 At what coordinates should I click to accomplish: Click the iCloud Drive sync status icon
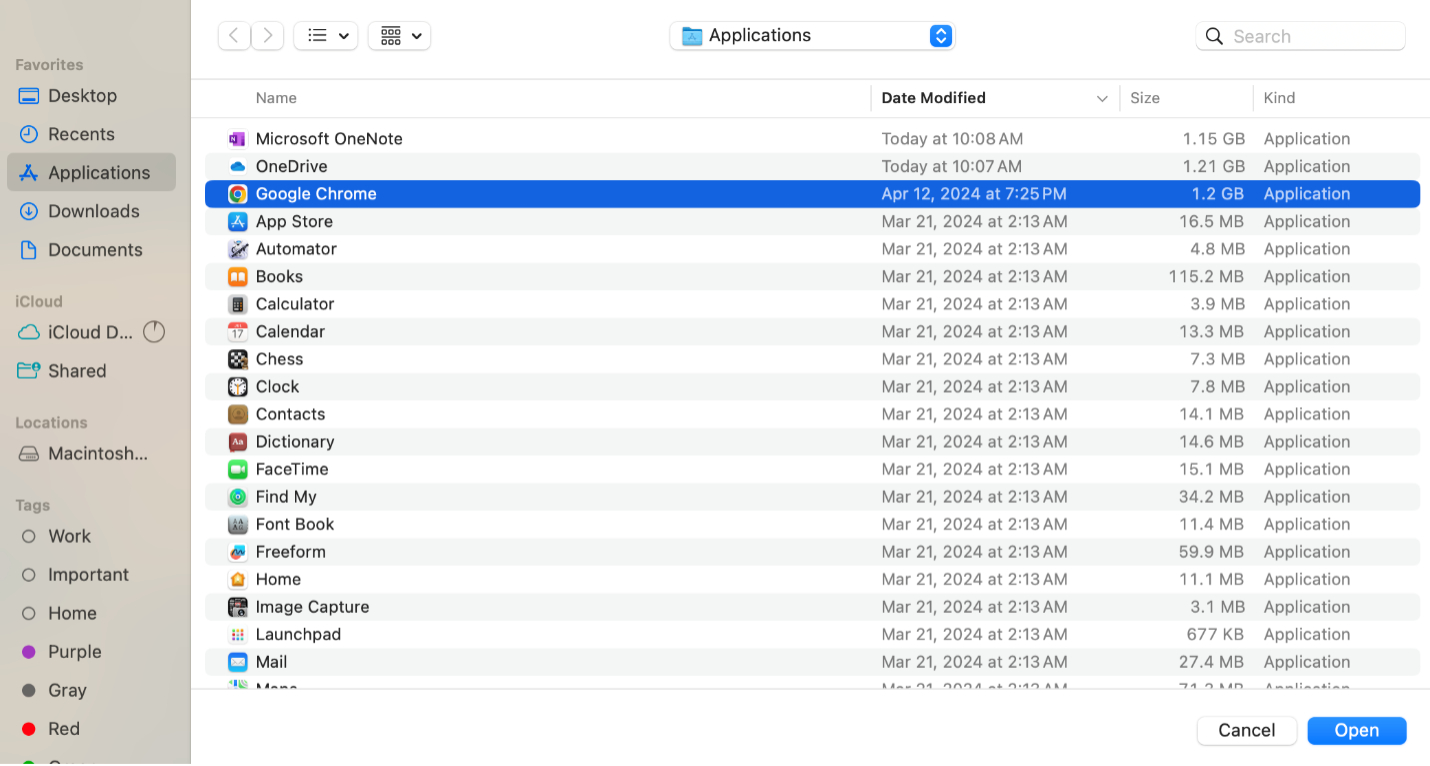(x=154, y=332)
